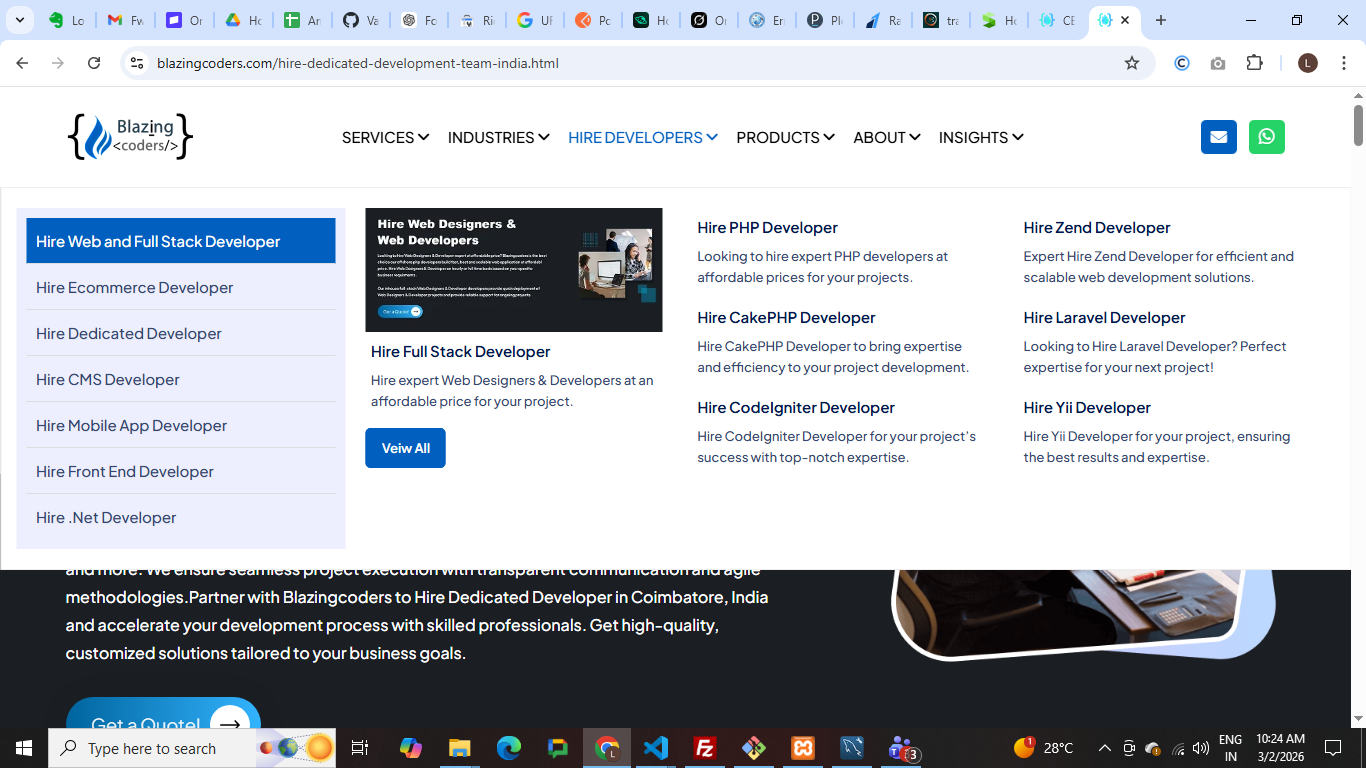1366x768 pixels.
Task: Open the Chrome tab search dropdown
Action: [x=20, y=20]
